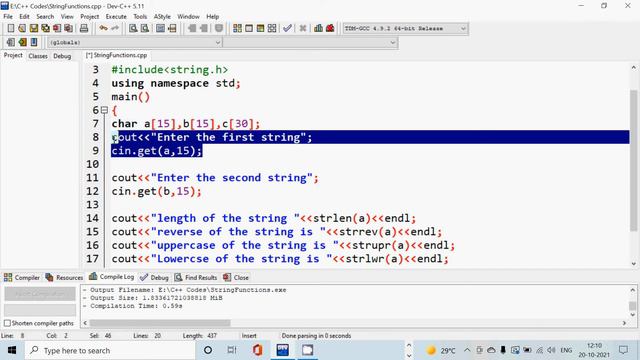Click the Close file toolbar icon
The width and height of the screenshot is (640, 360).
coord(57,28)
